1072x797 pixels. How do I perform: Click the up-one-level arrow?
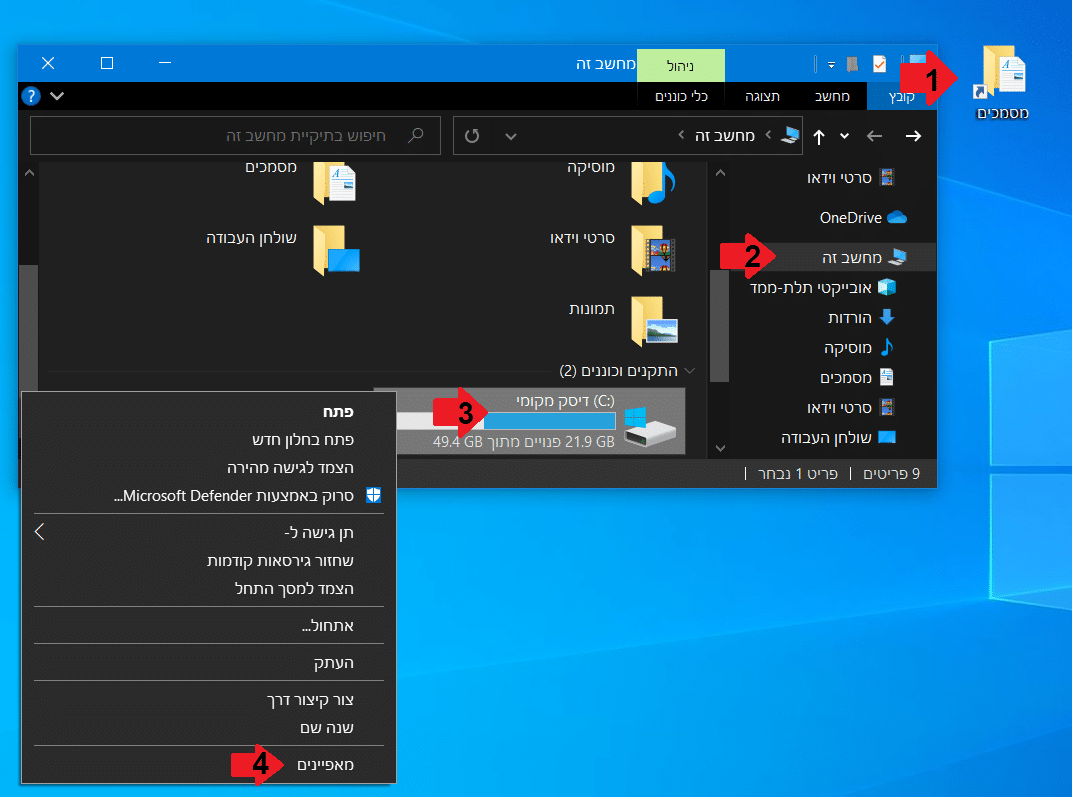click(x=819, y=136)
